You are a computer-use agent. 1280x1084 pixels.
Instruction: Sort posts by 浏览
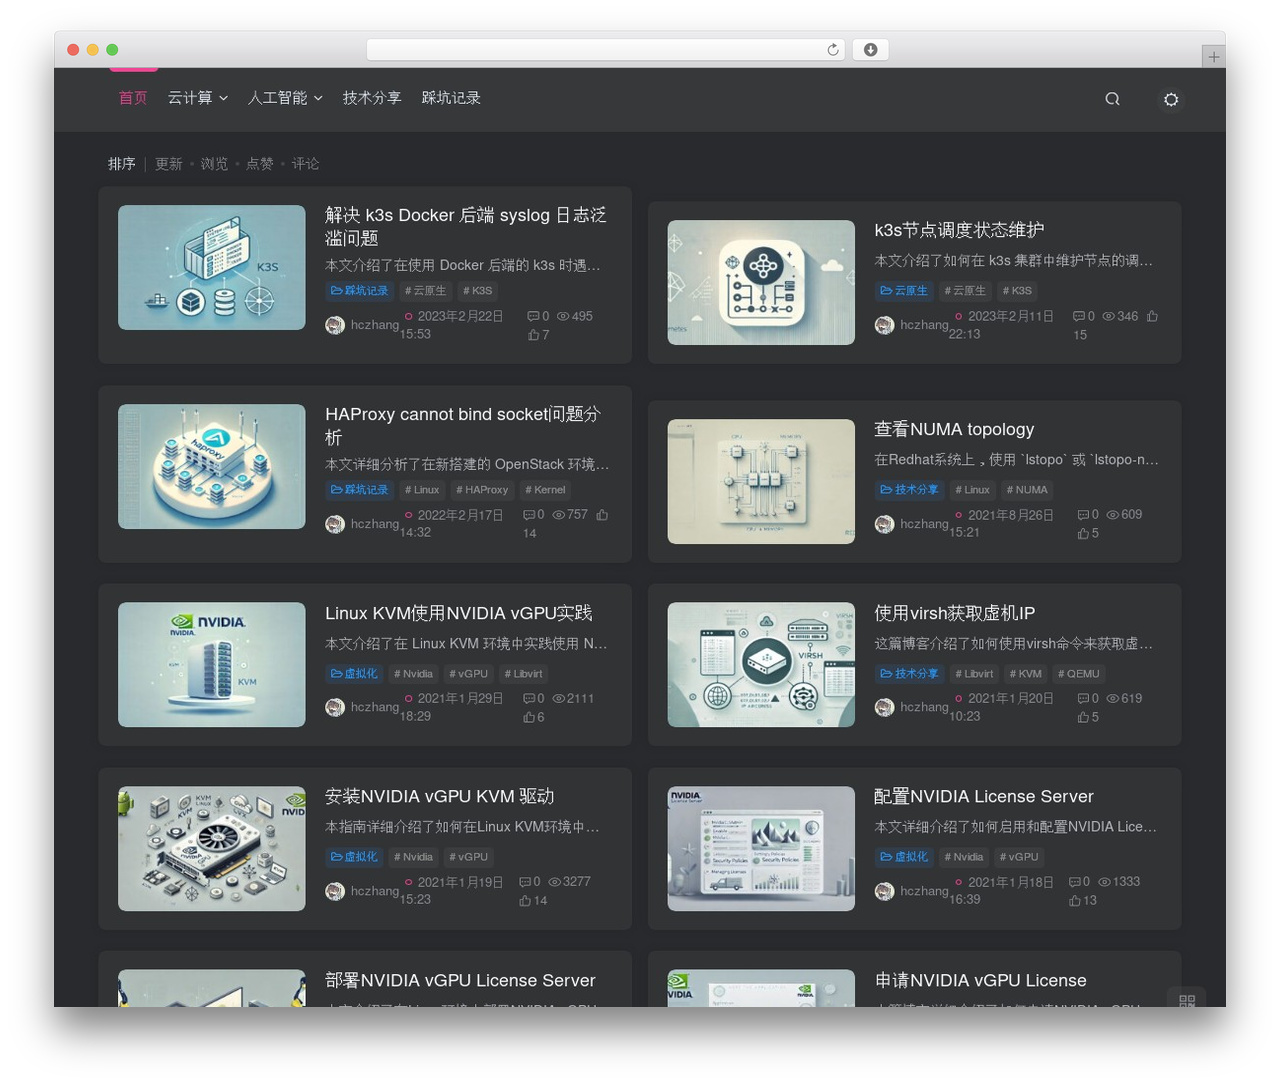coord(214,164)
